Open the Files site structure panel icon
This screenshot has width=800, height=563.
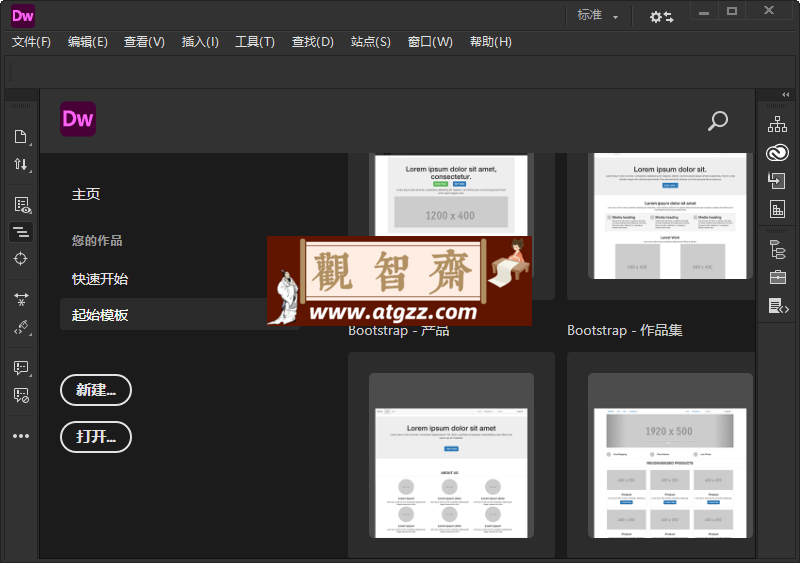pyautogui.click(x=777, y=124)
